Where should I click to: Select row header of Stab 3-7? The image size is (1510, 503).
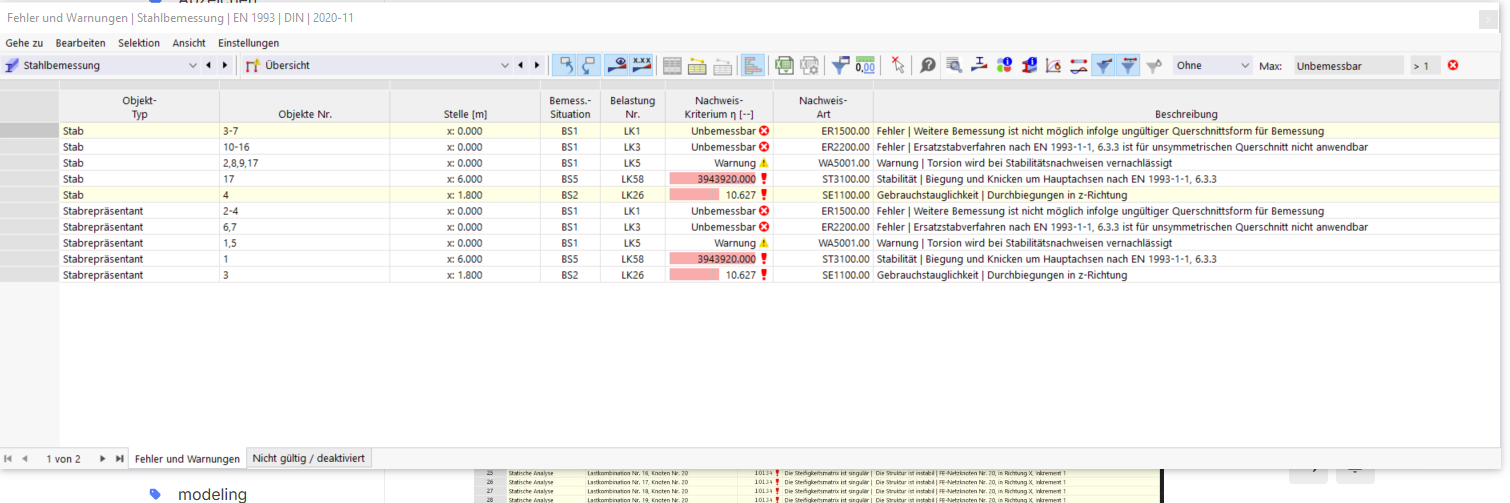(29, 131)
